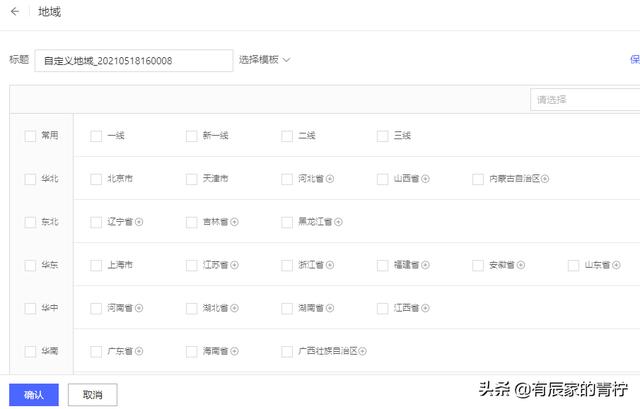Image resolution: width=640 pixels, height=409 pixels.
Task: Select the 黑龙江省 checkbox
Action: coord(287,222)
